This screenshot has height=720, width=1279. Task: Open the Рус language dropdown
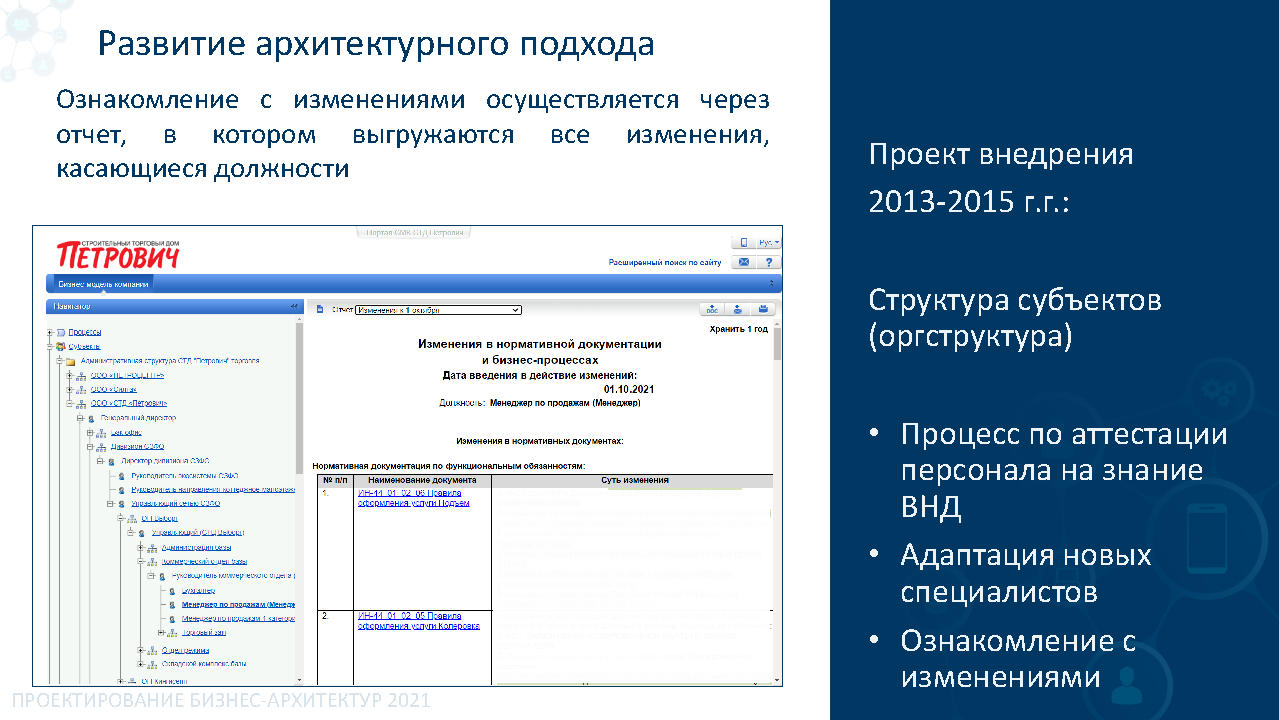(x=770, y=242)
